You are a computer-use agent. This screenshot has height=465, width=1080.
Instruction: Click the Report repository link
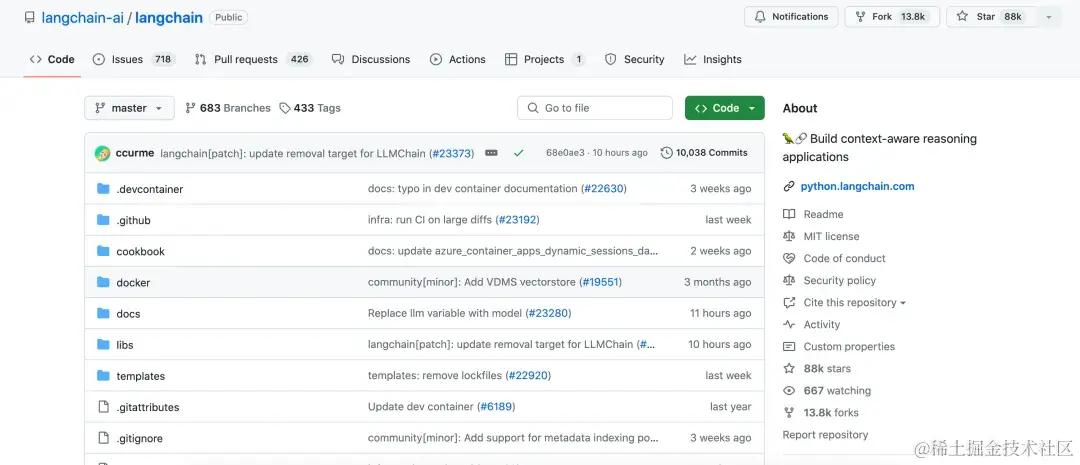coord(825,435)
